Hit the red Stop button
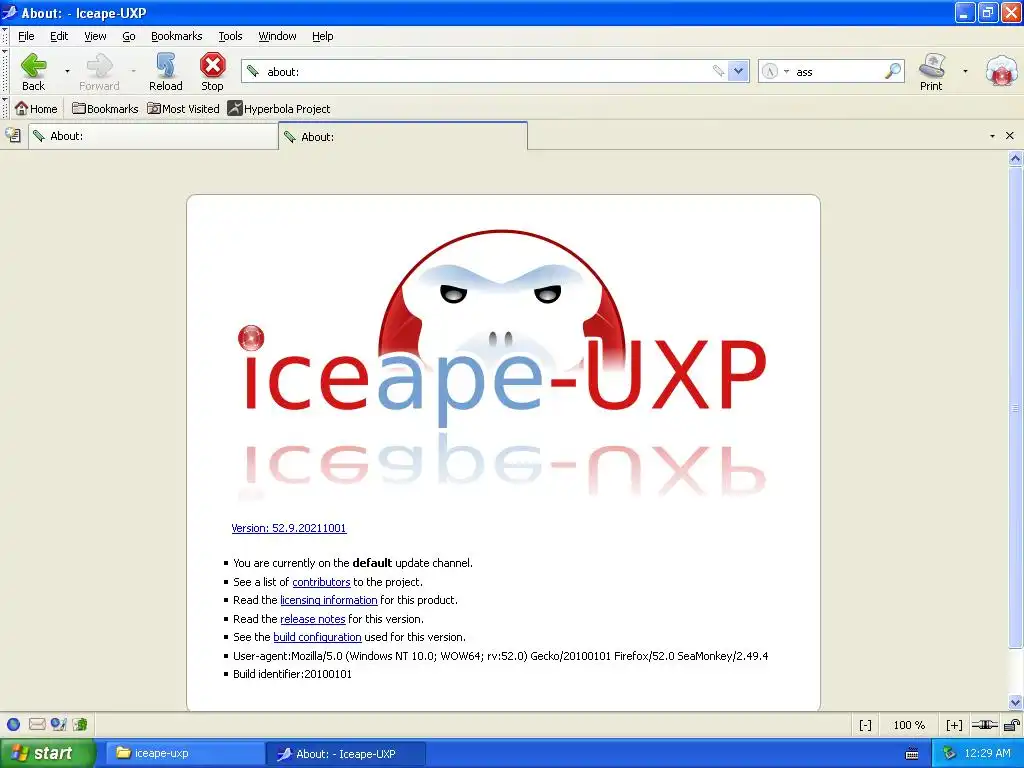 click(x=212, y=72)
